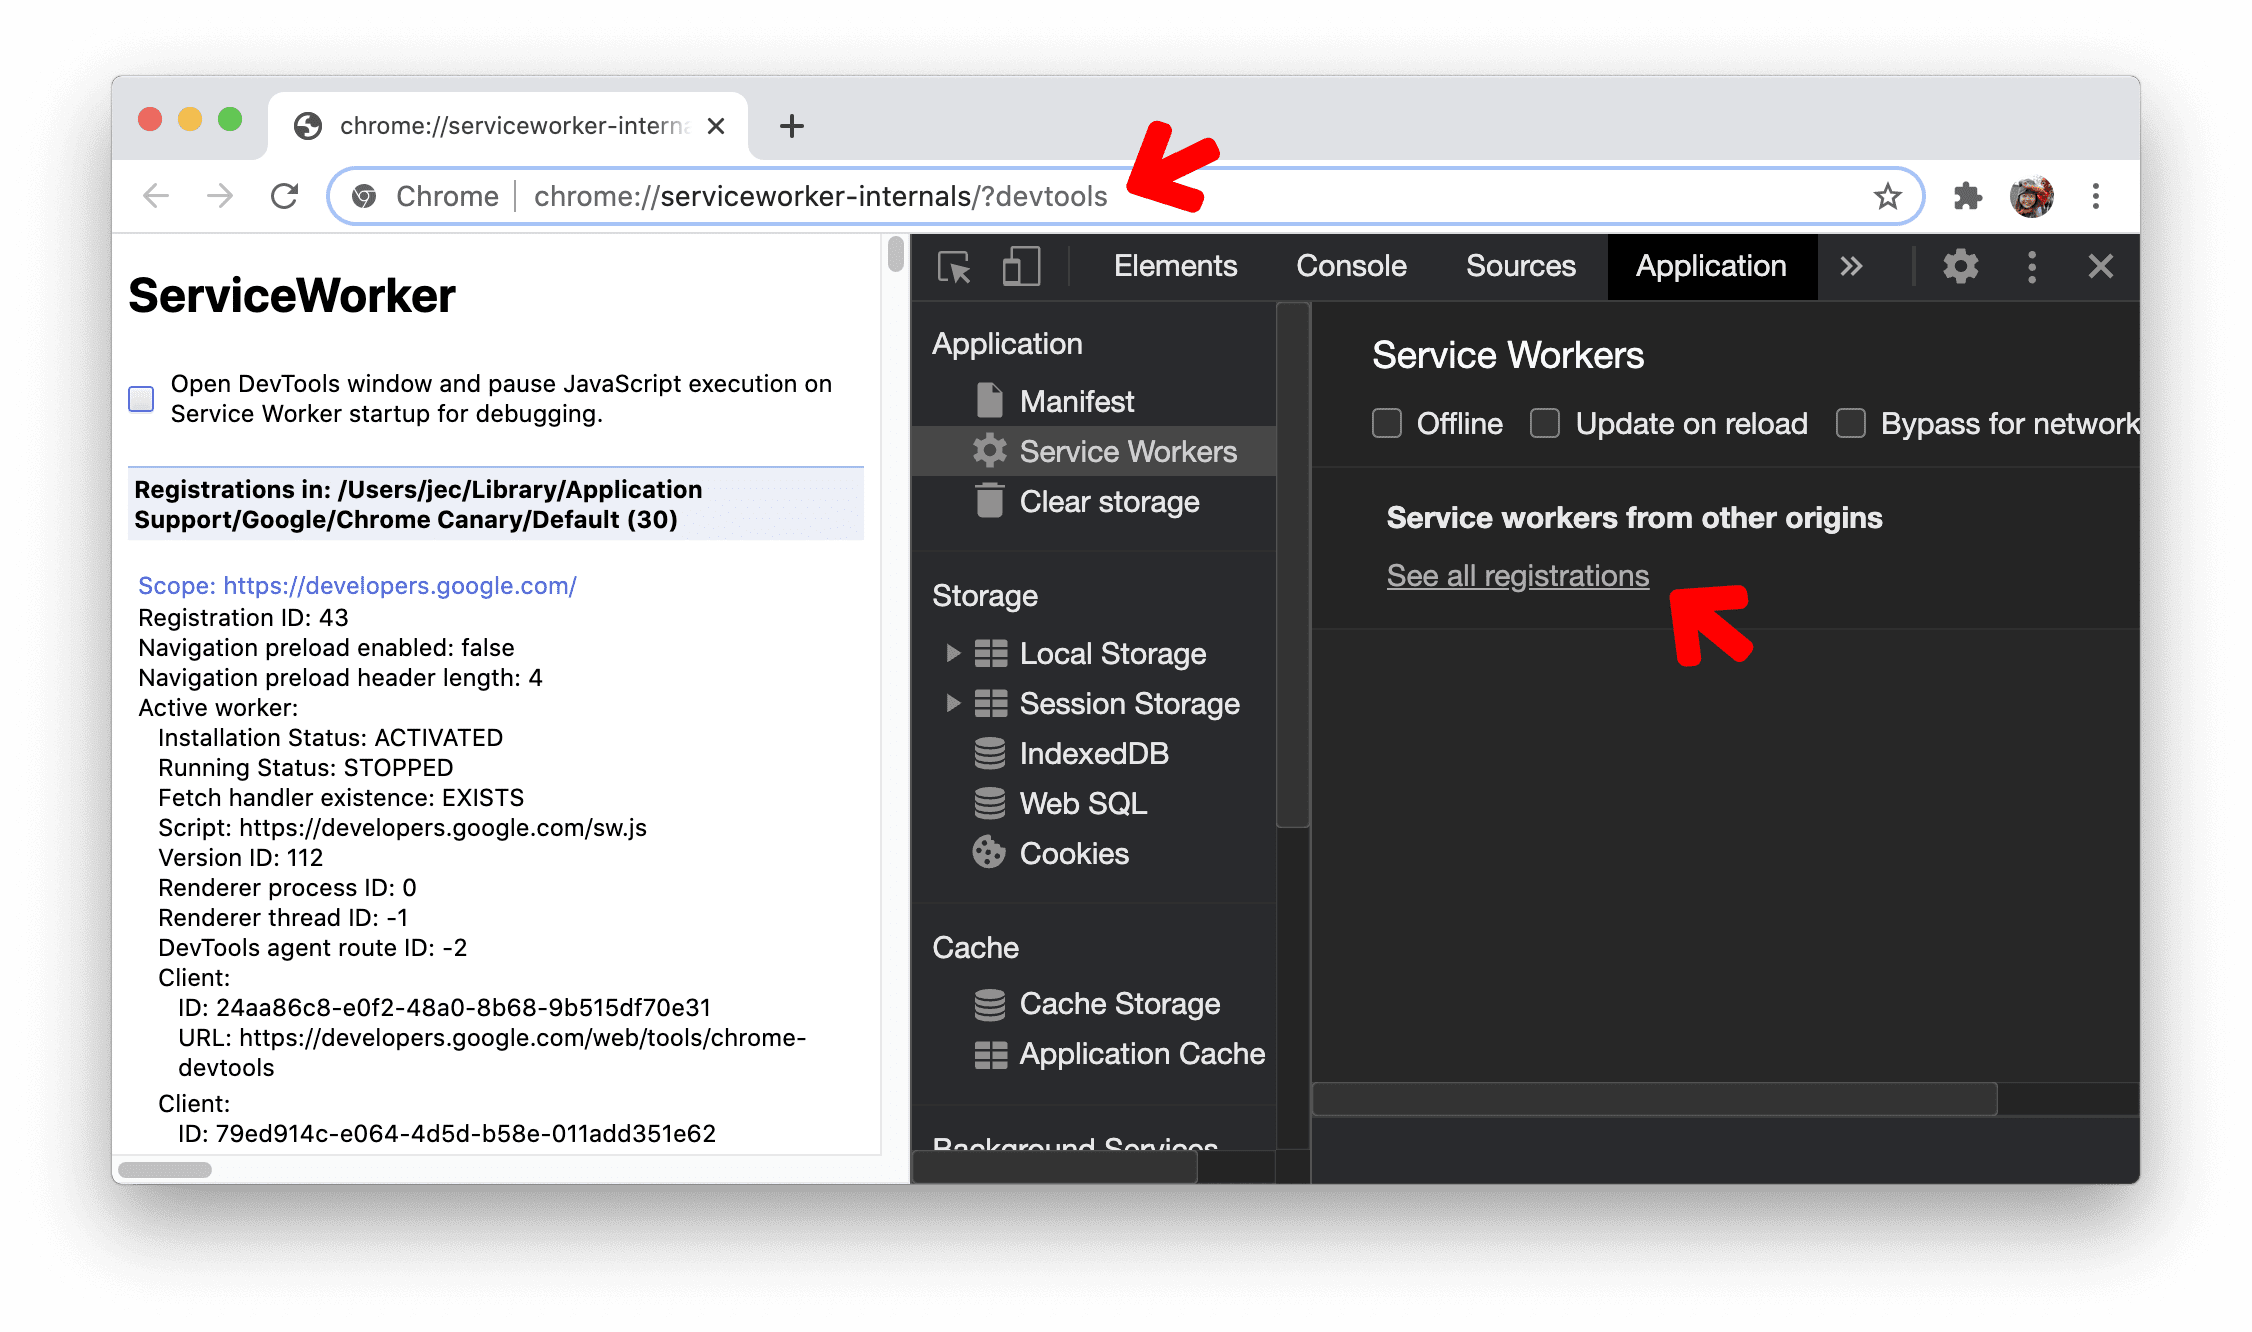
Task: Click See all registrations link
Action: point(1515,574)
